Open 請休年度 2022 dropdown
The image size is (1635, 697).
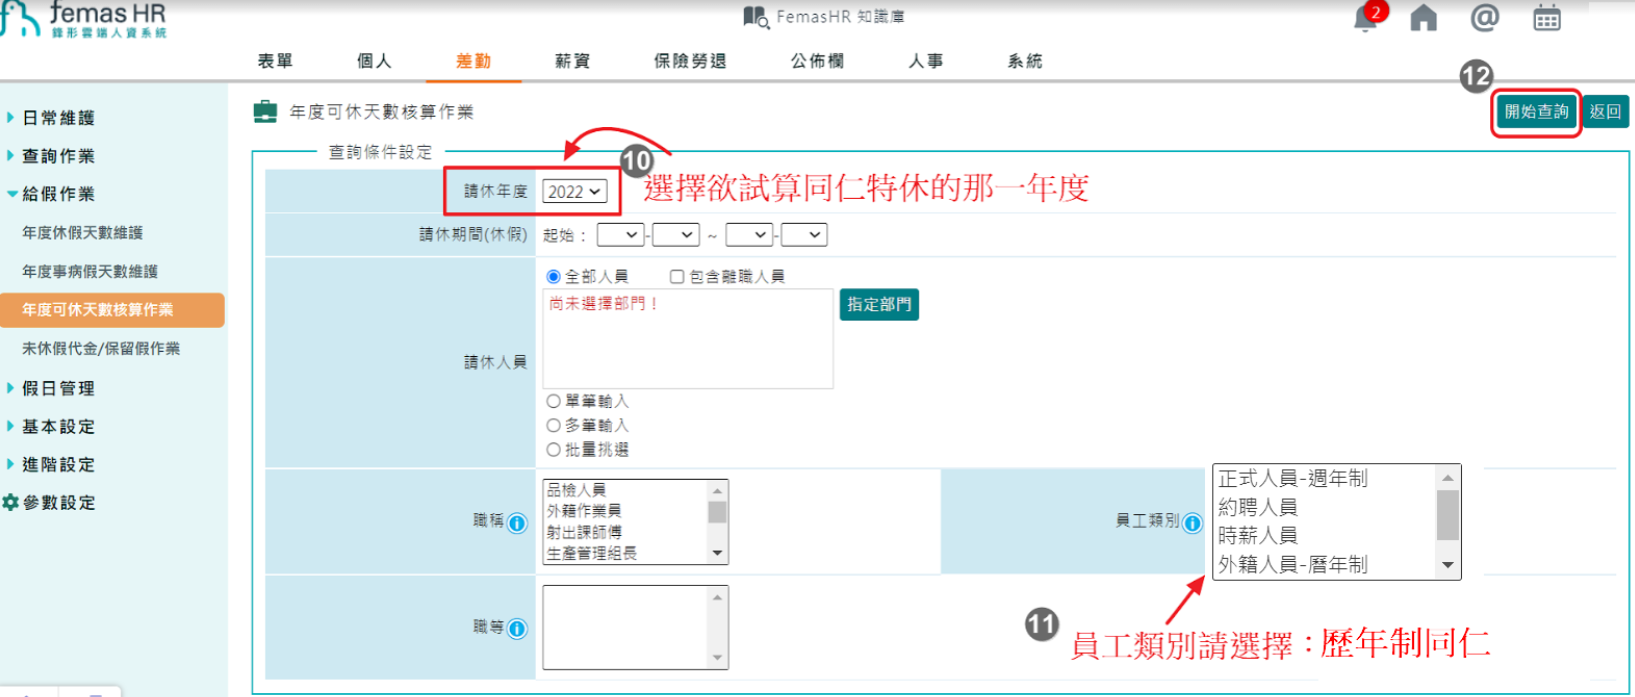574,191
